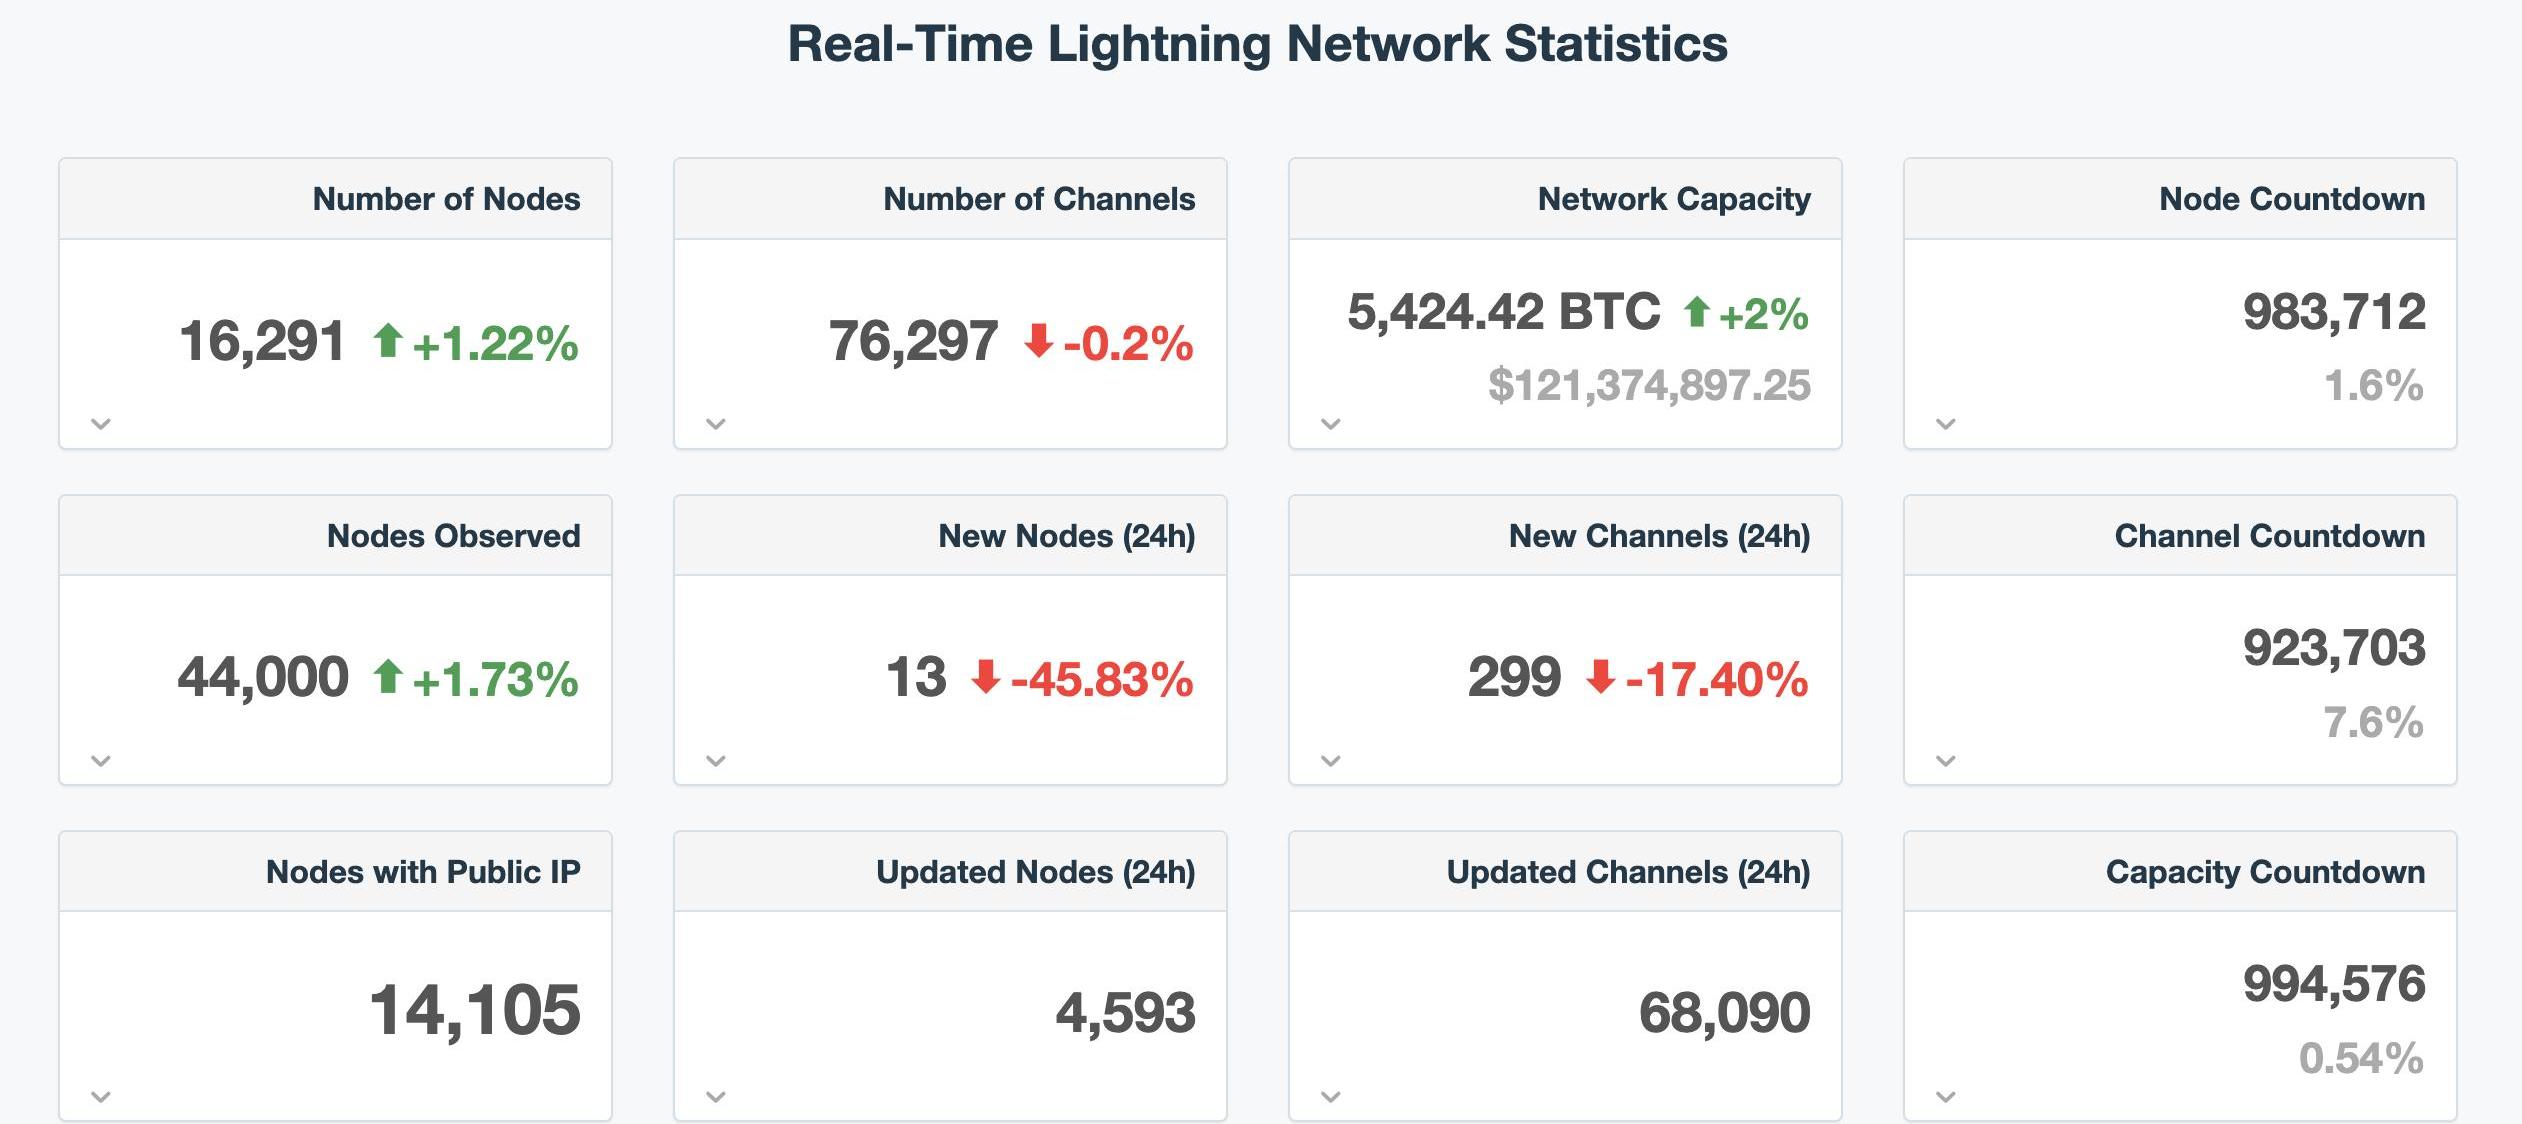The width and height of the screenshot is (2522, 1124).
Task: Click the green up arrow beside +2%
Action: [1696, 312]
